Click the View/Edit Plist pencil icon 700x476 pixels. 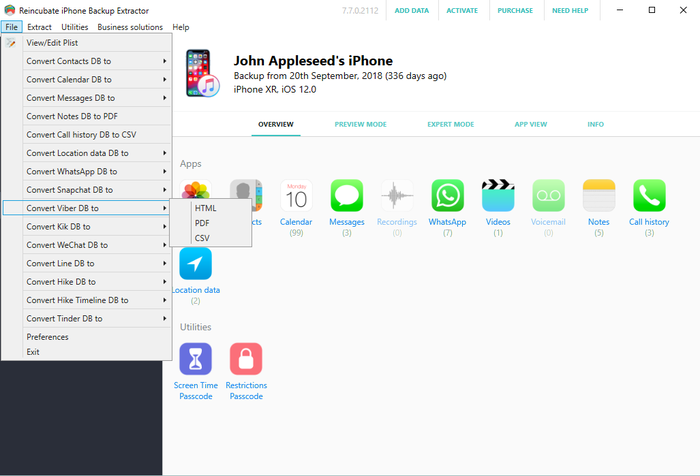(11, 43)
